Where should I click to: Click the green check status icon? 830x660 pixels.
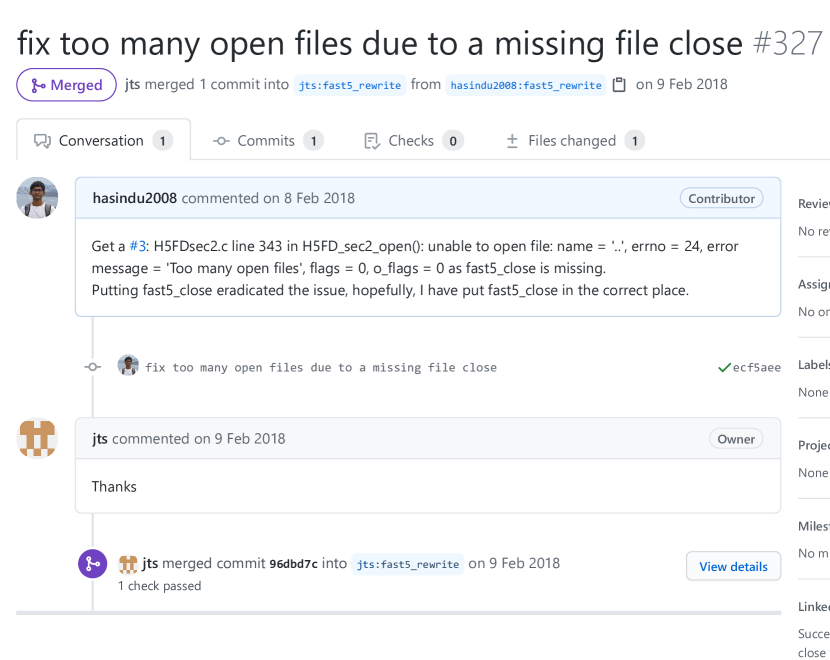point(724,368)
